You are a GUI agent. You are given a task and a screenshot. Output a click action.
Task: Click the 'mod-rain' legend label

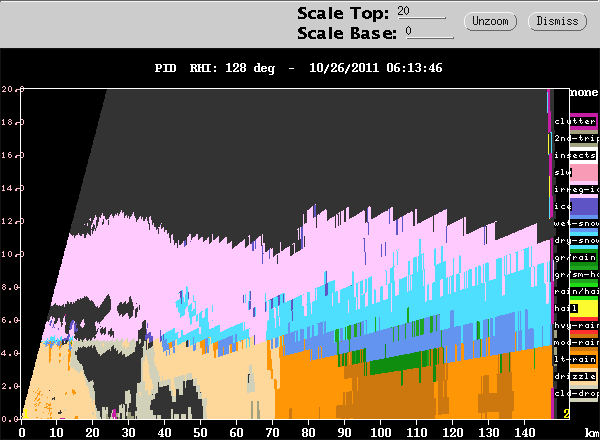[x=576, y=342]
